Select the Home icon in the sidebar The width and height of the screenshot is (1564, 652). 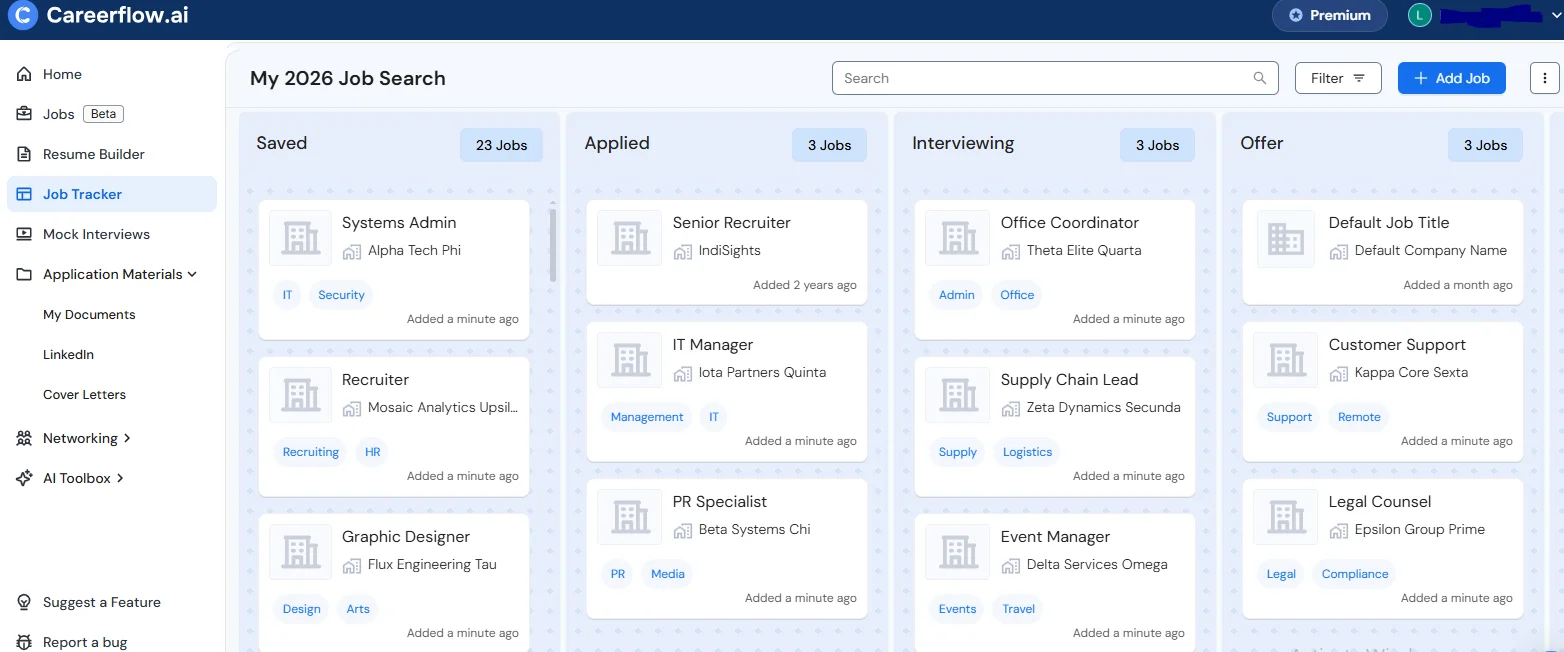click(x=25, y=74)
